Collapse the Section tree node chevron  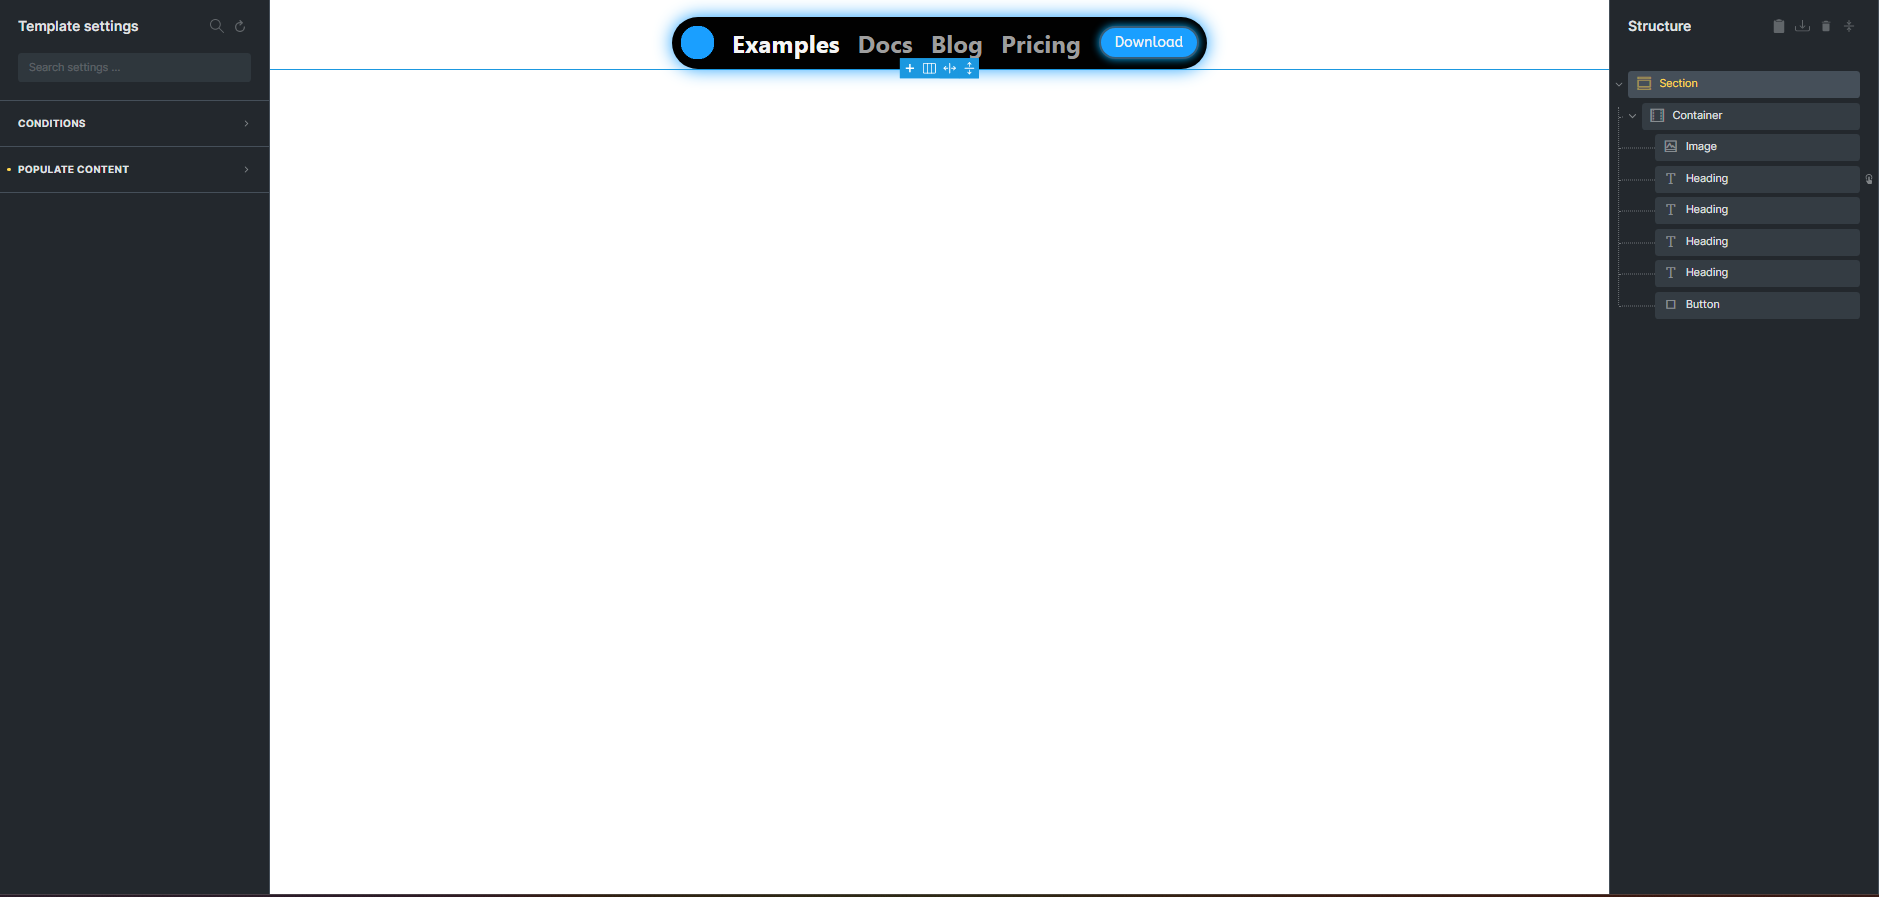click(x=1619, y=84)
